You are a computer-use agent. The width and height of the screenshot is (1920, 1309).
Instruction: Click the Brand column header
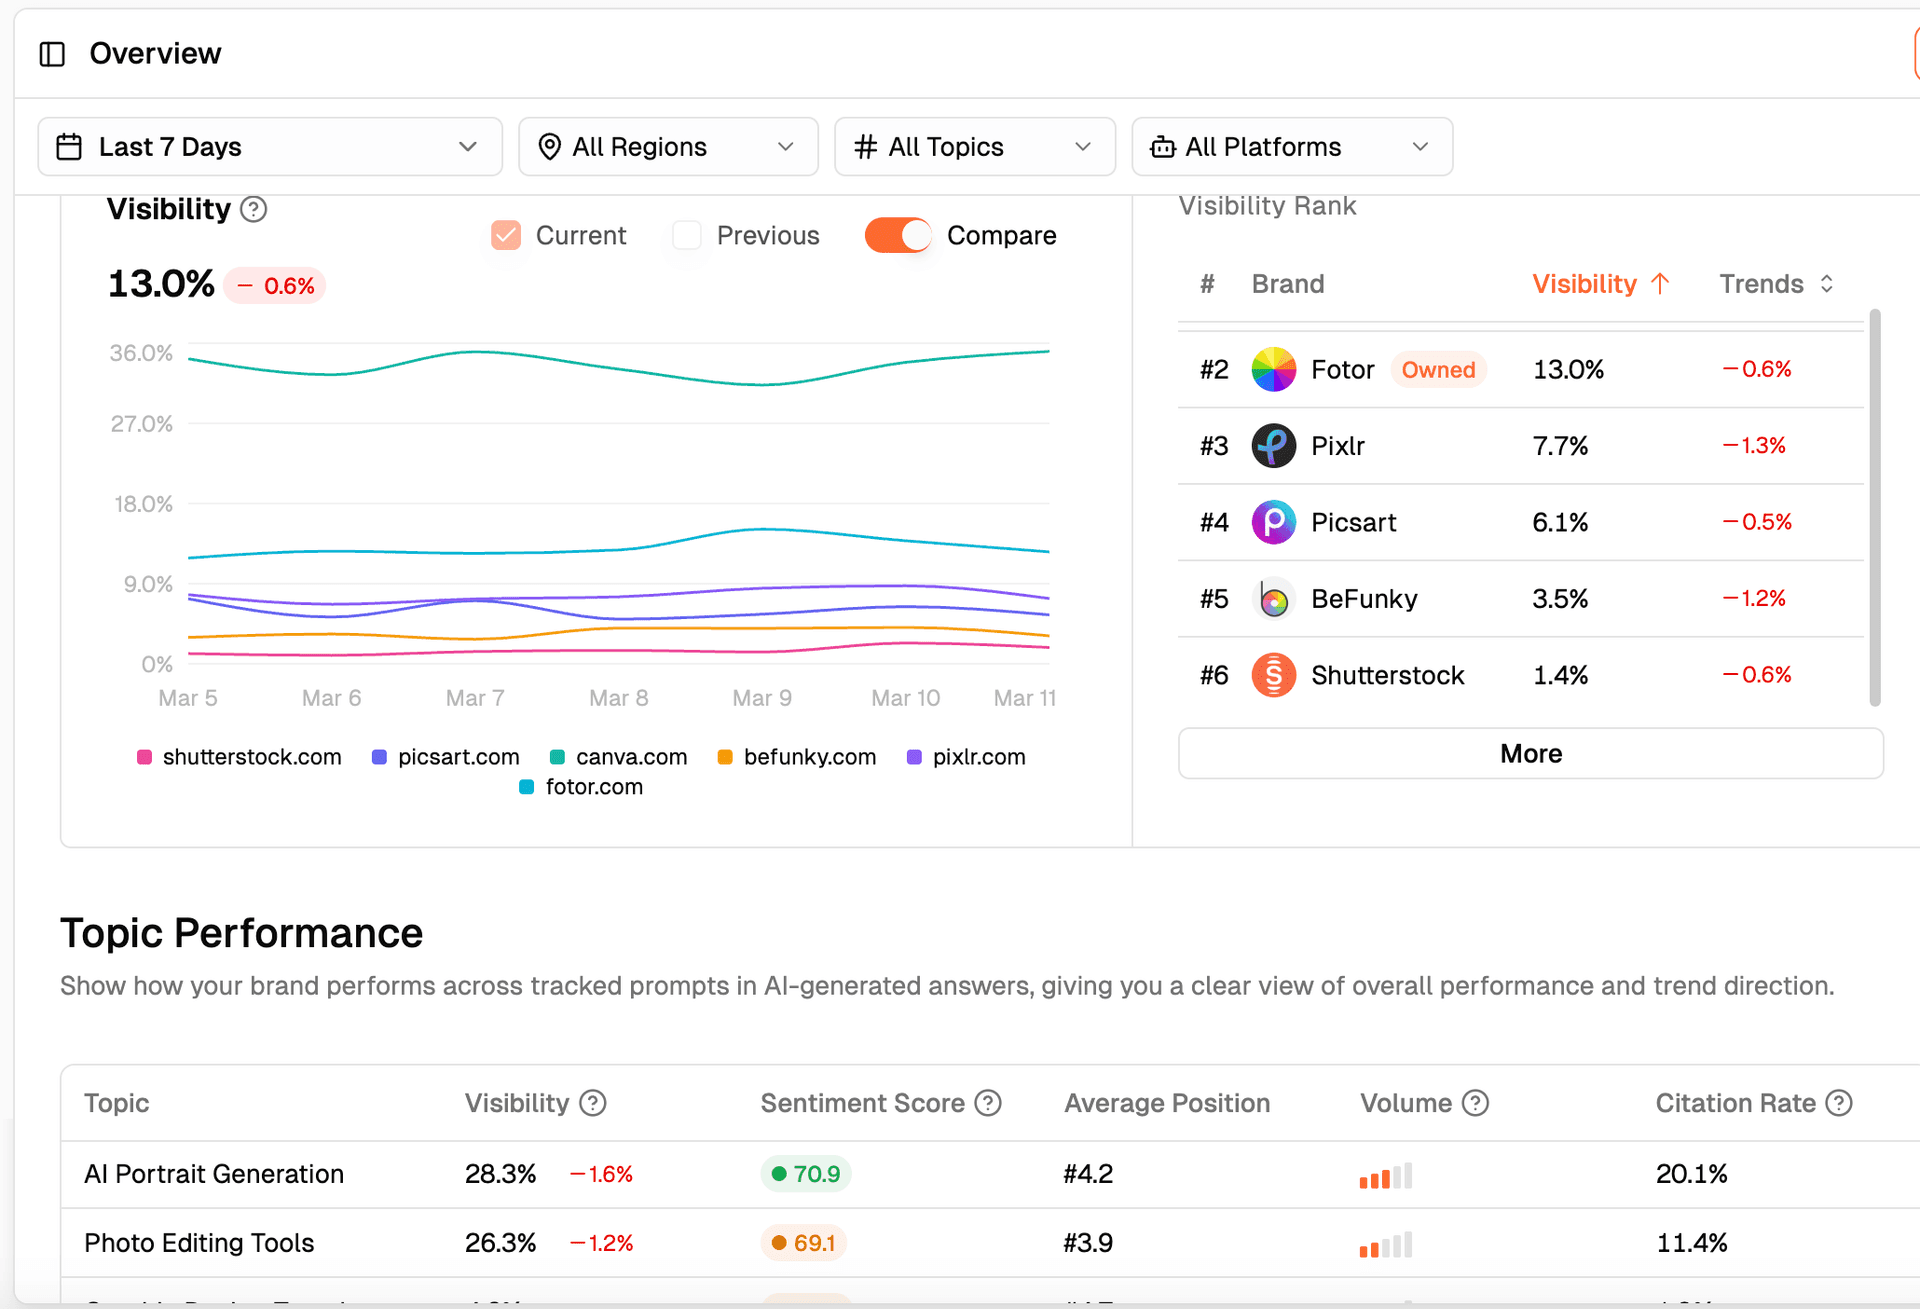(1288, 284)
